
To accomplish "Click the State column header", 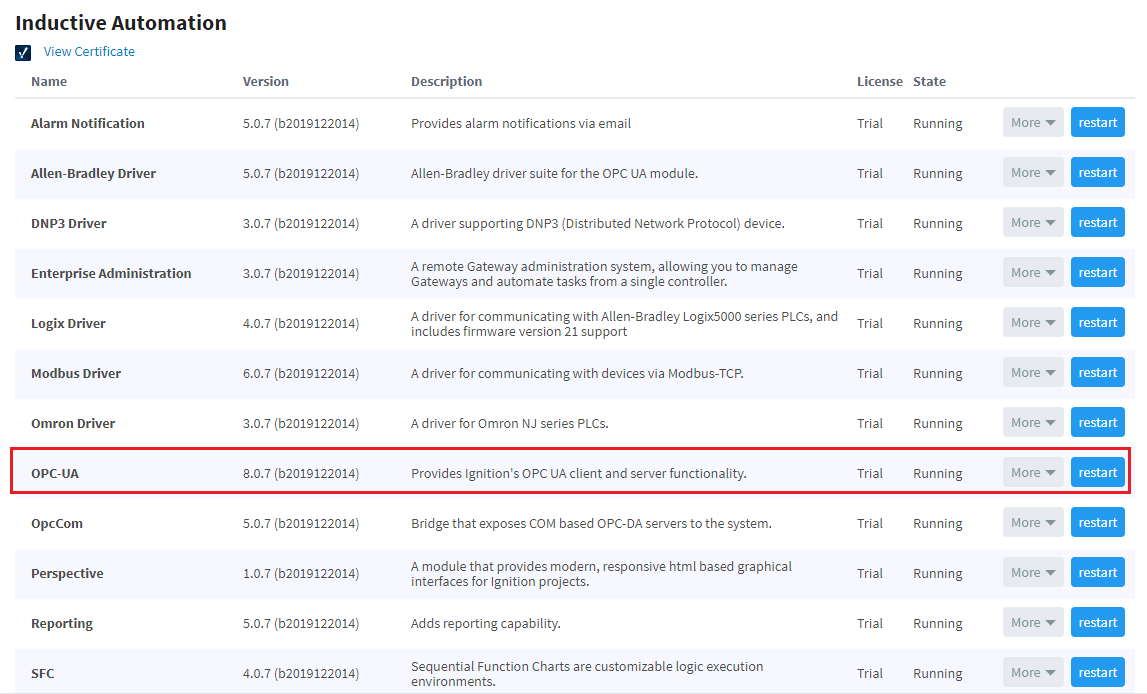I will [929, 81].
